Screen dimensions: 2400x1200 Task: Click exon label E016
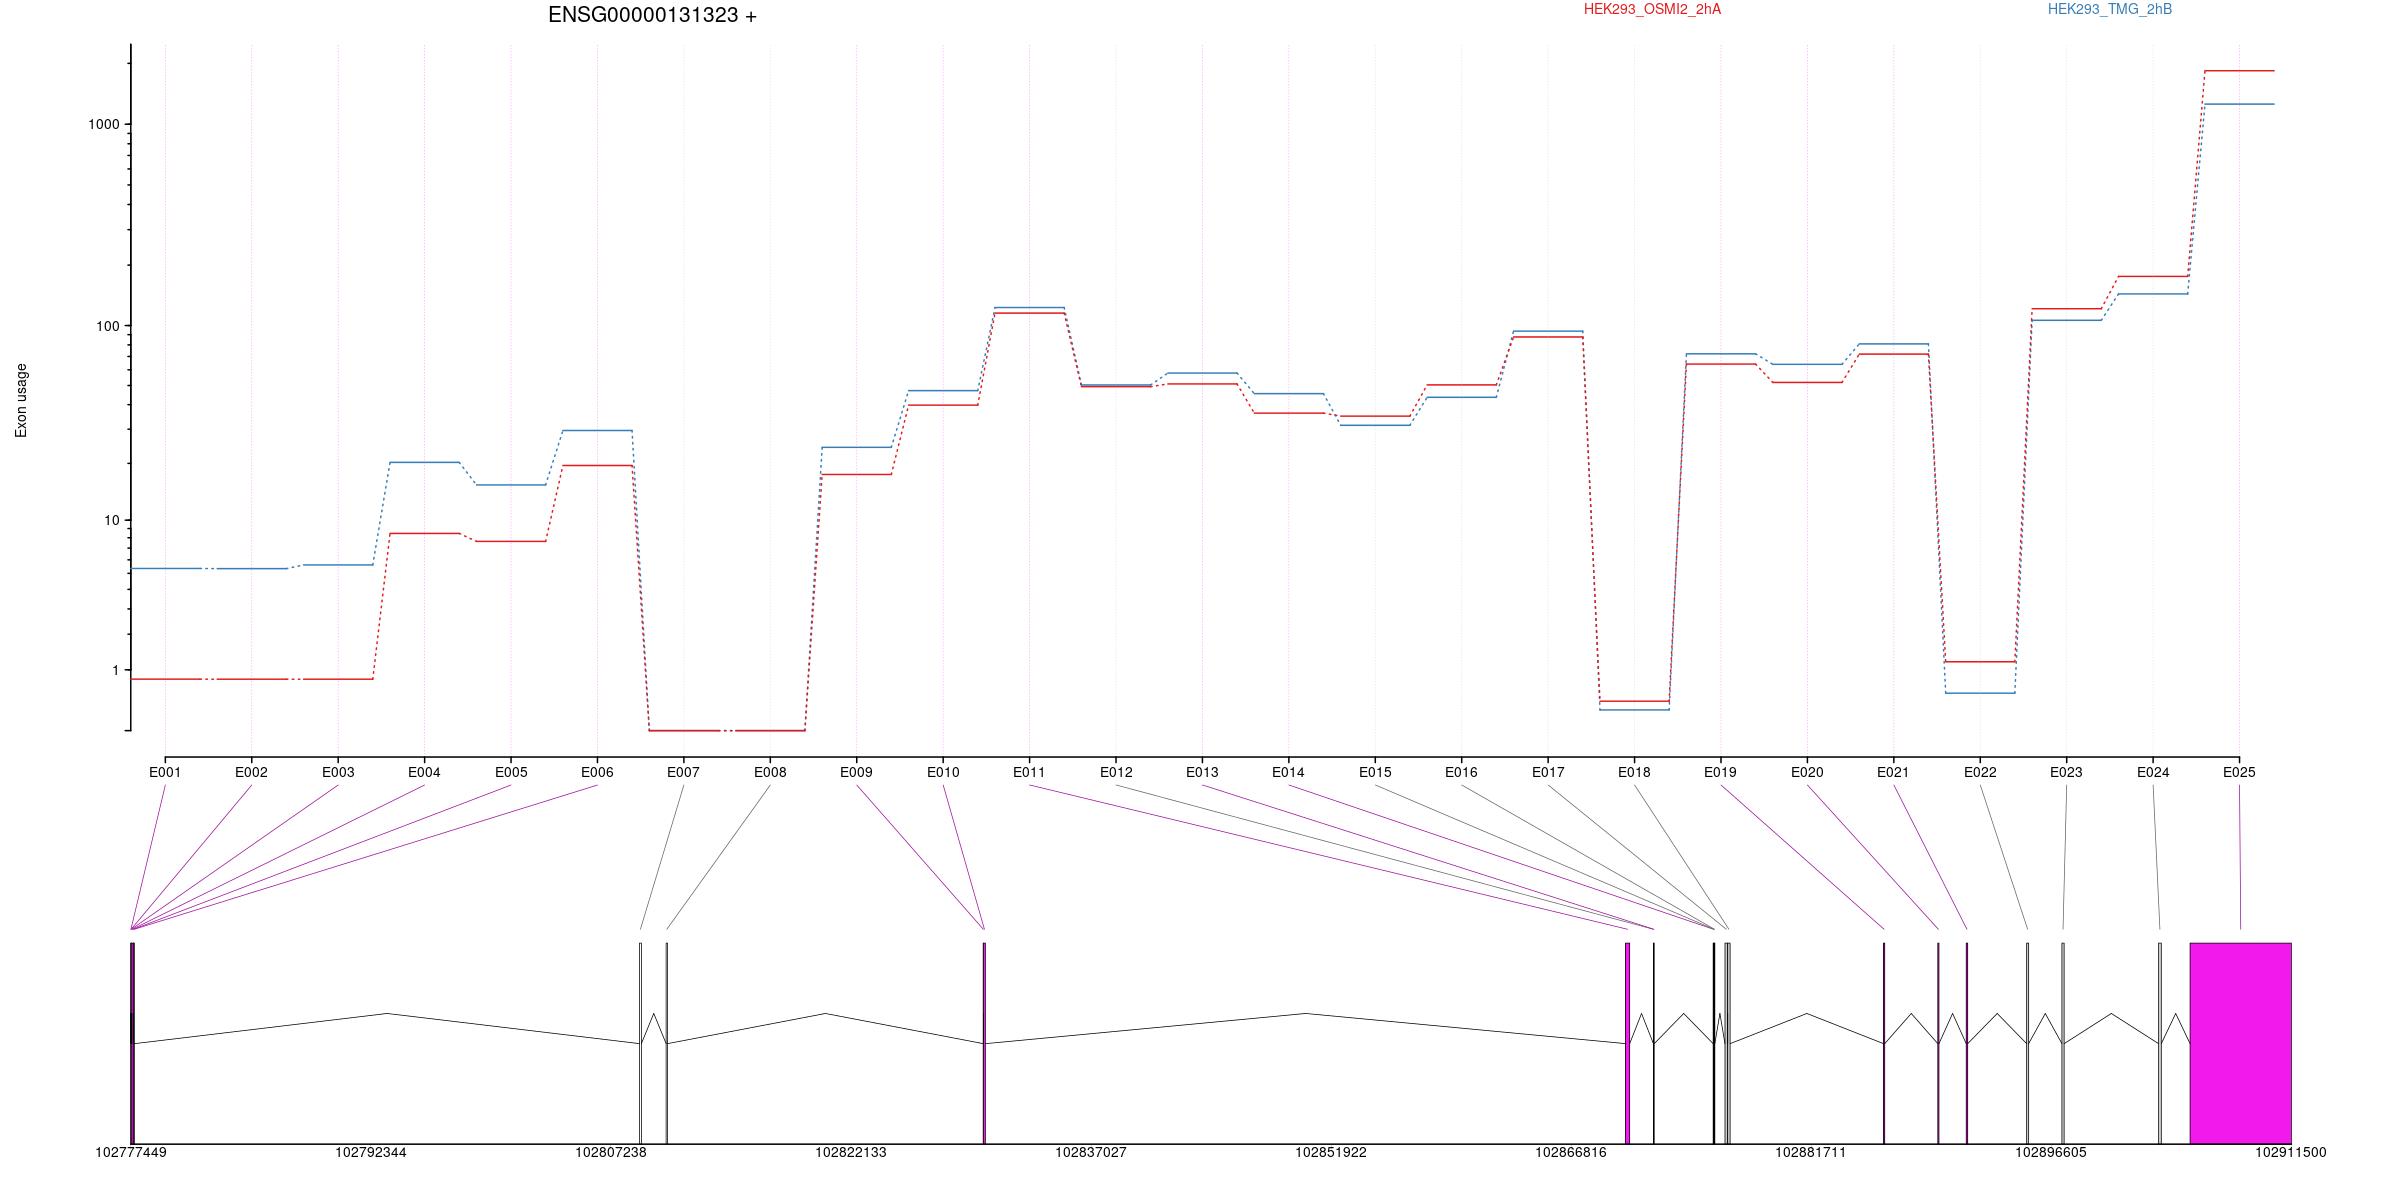pos(1461,772)
